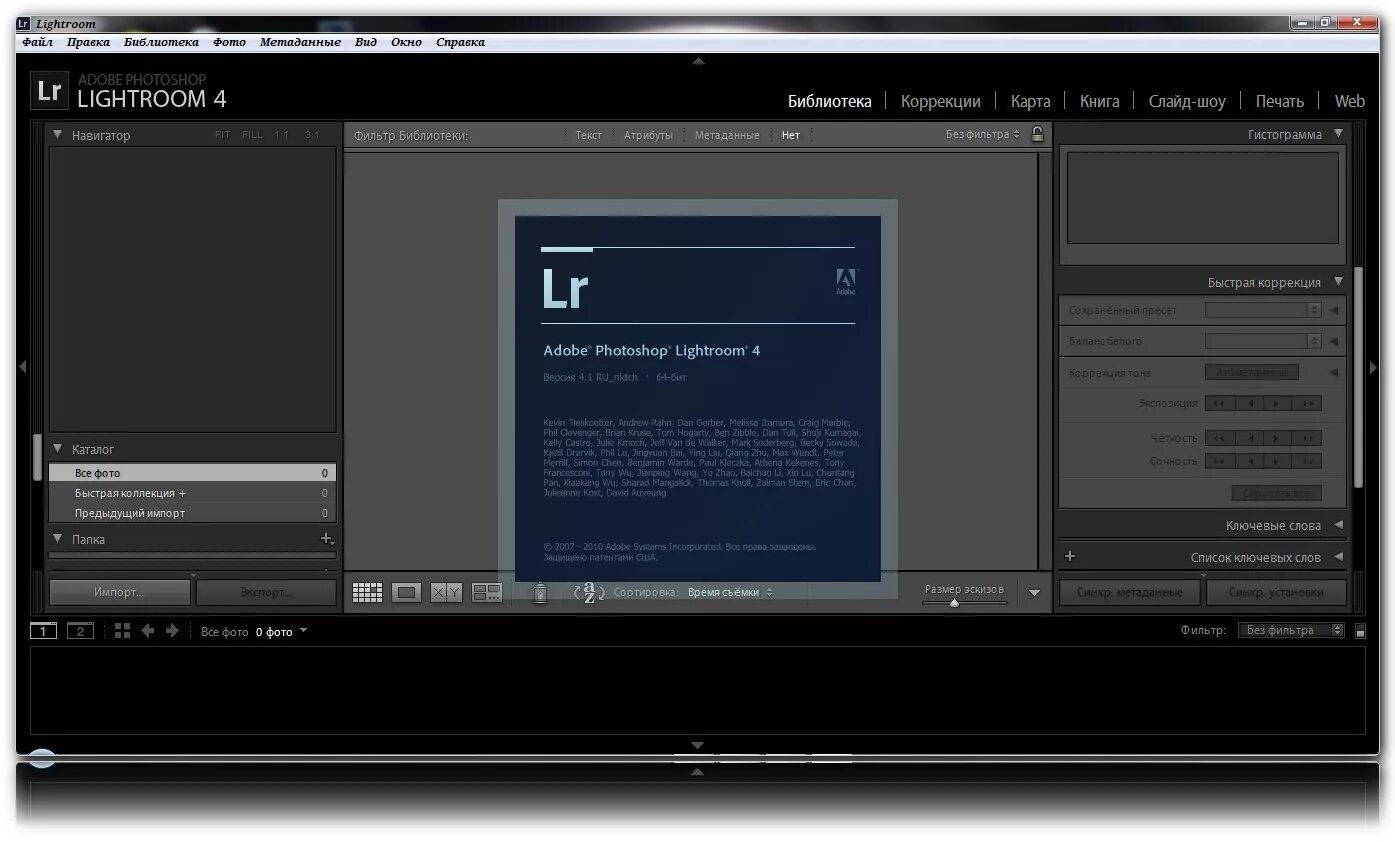Decrease Экспозиция by a large step

[1219, 403]
